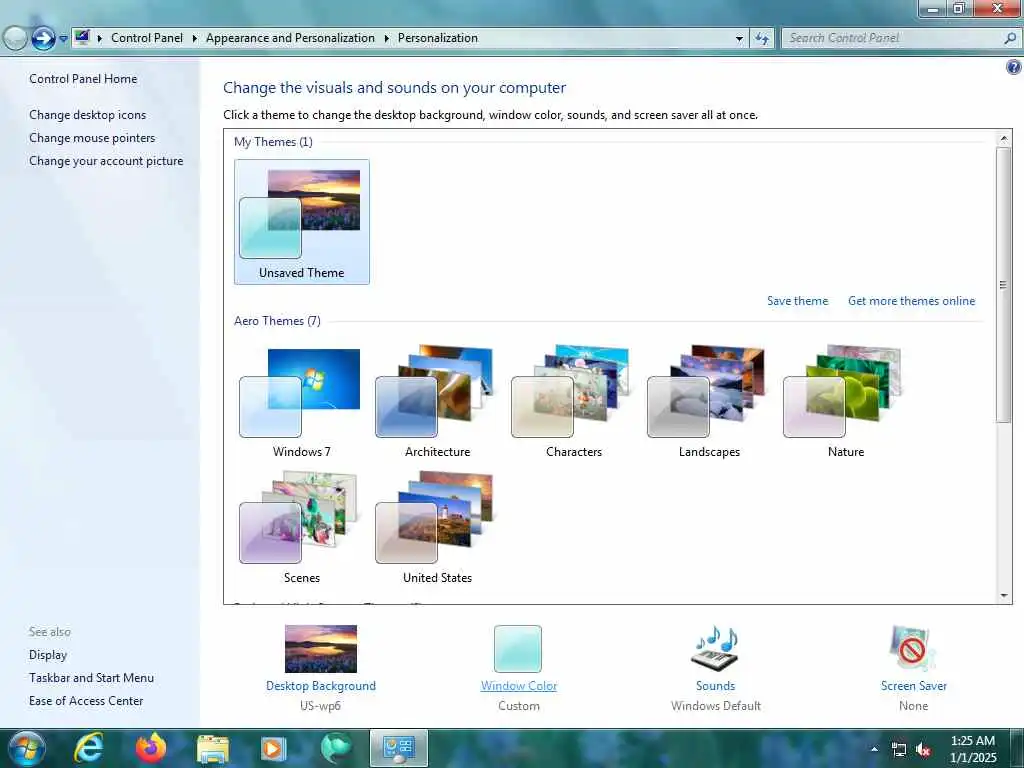Open the Sounds settings icon
The width and height of the screenshot is (1024, 768).
715,648
